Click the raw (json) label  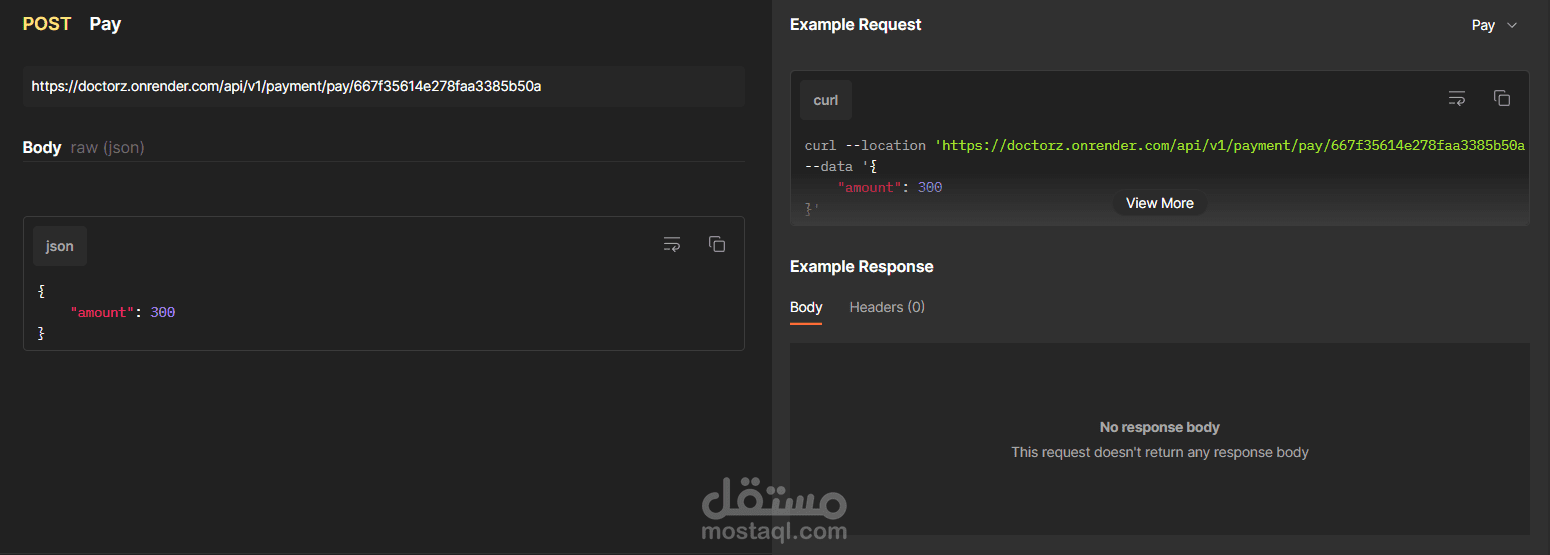pos(107,147)
